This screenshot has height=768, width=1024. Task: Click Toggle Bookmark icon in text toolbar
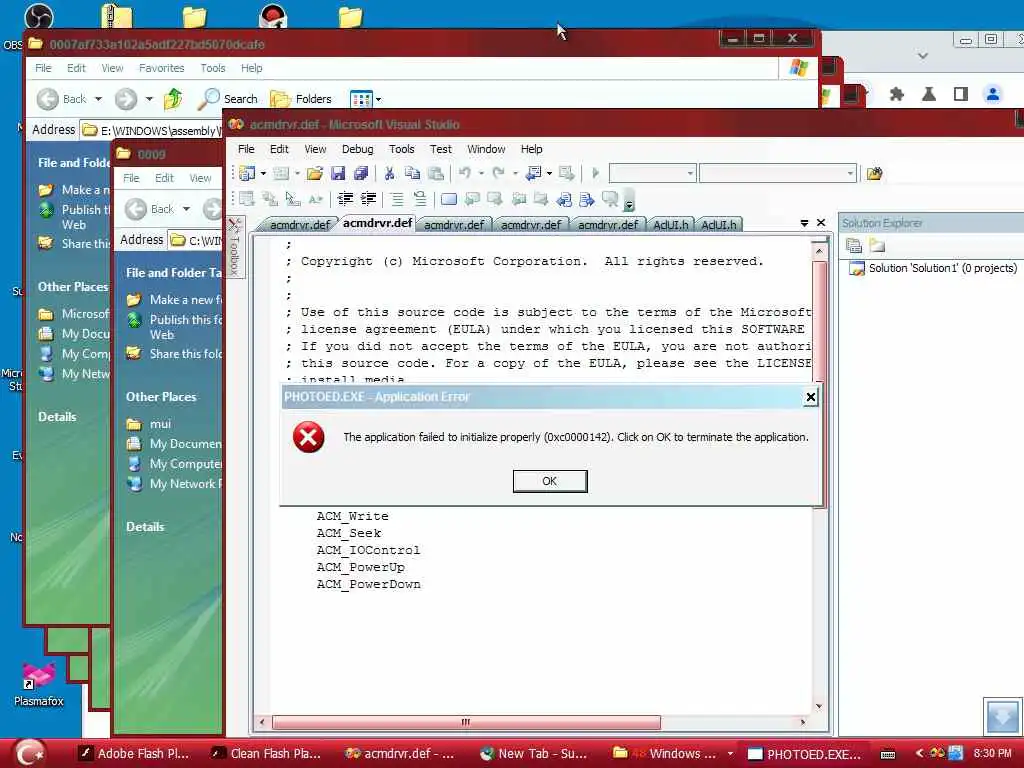pyautogui.click(x=449, y=199)
